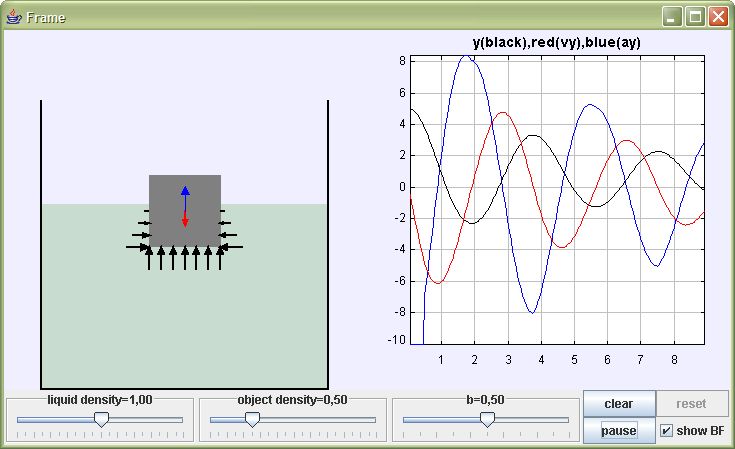Screen dimensions: 735x449
Task: Click the graph title y(black),red(vy),blue(ay)
Action: [x=556, y=43]
